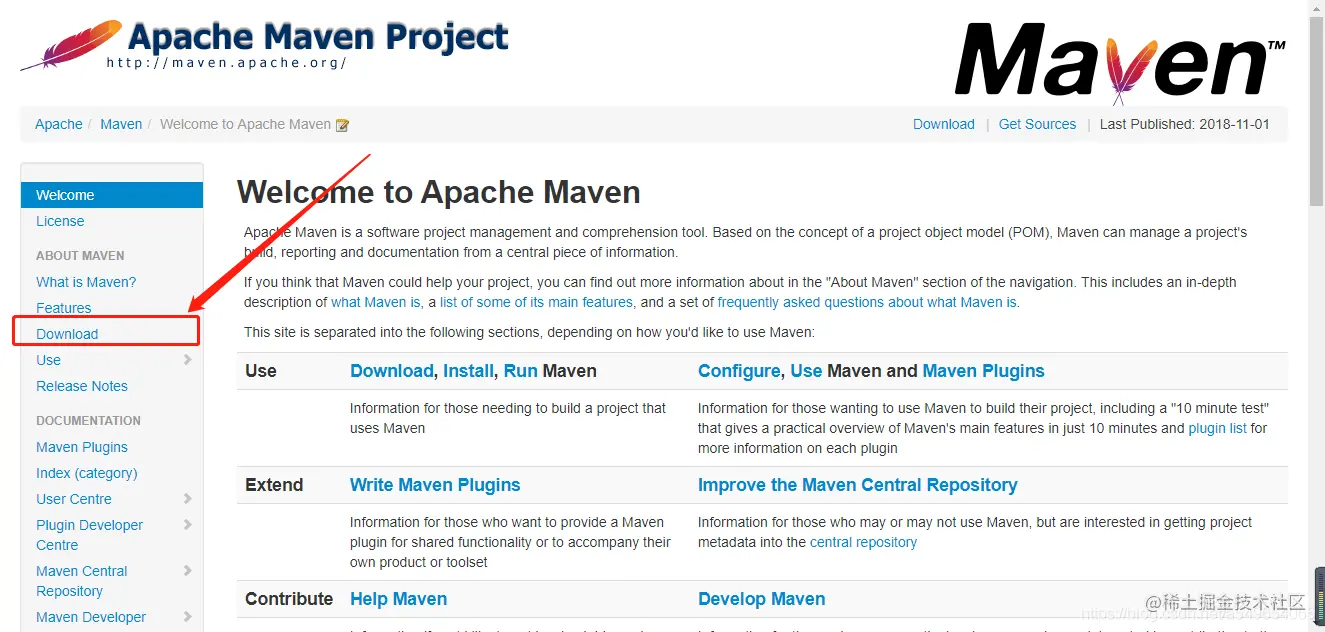Follow 'list of some of its main features' link
The width and height of the screenshot is (1325, 632).
(x=536, y=302)
